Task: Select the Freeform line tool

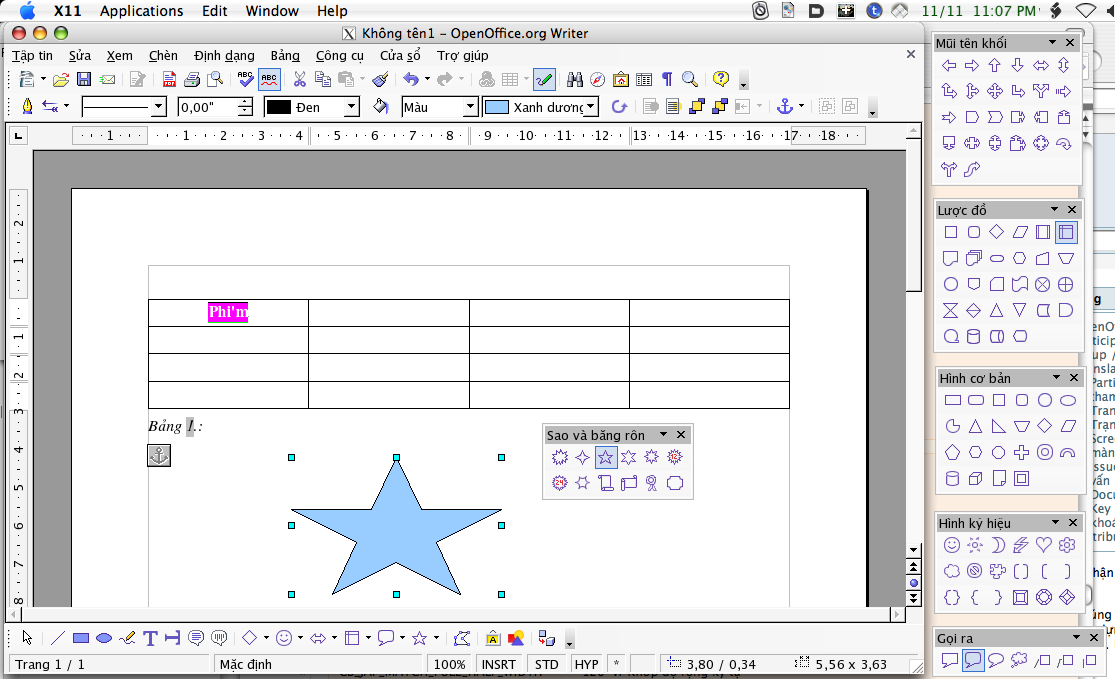Action: tap(127, 638)
